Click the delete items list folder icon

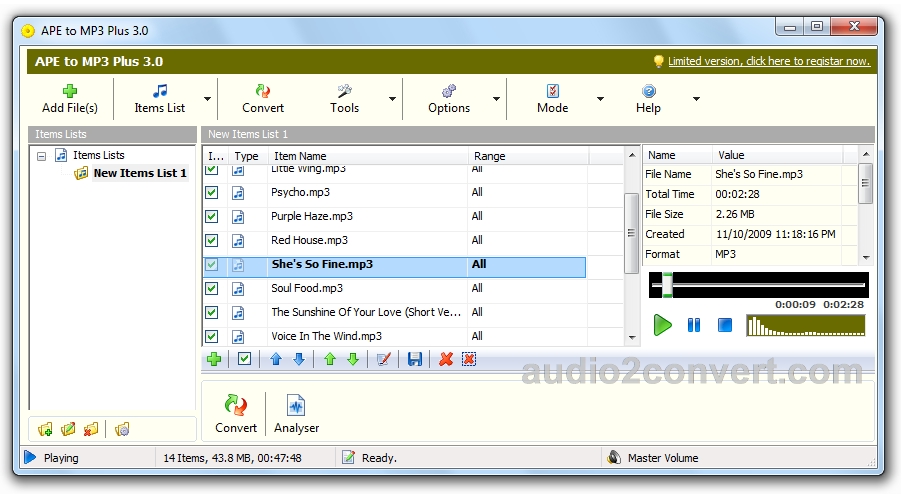pos(91,430)
